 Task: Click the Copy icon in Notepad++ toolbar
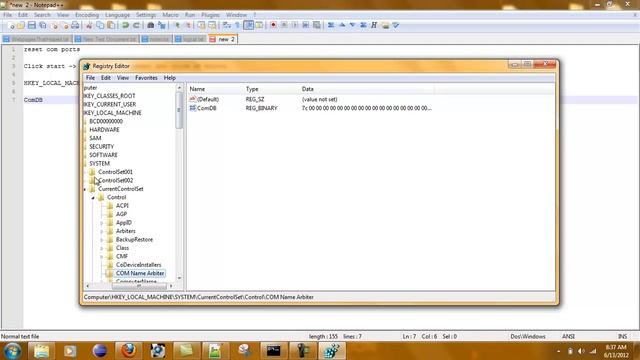point(100,25)
